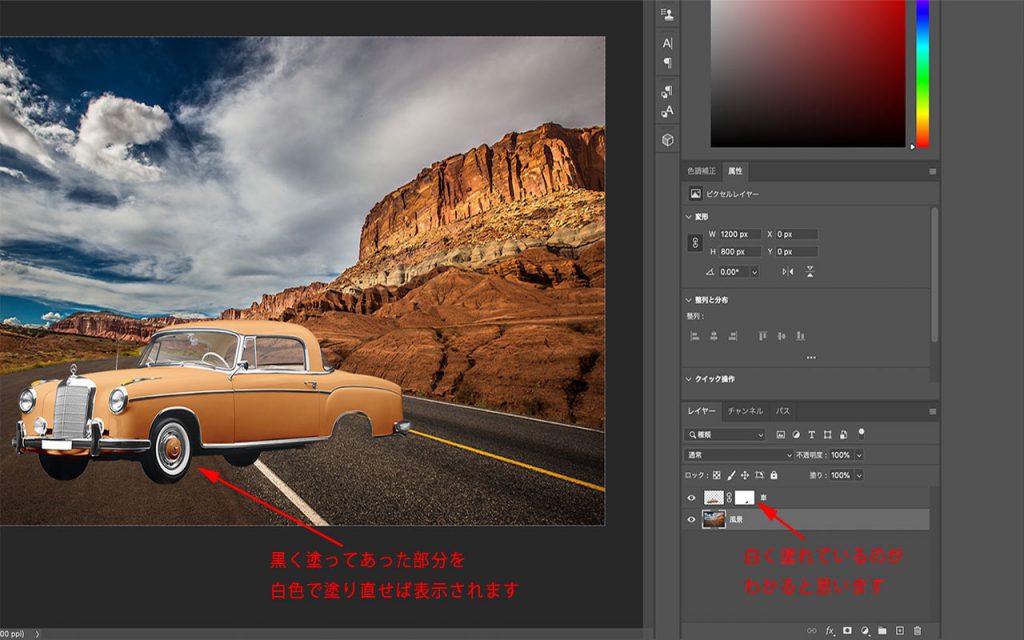Switch to the レイヤー tab
The height and width of the screenshot is (640, 1024).
pos(701,411)
